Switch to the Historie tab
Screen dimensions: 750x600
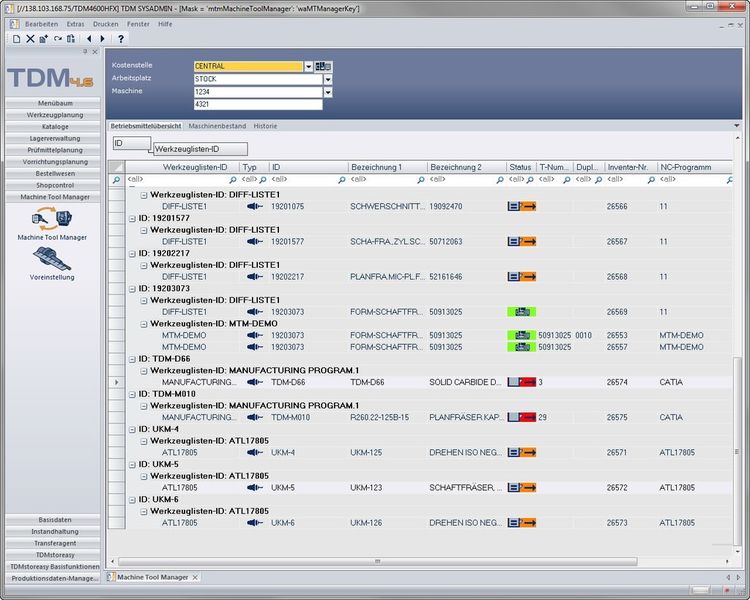[x=265, y=126]
